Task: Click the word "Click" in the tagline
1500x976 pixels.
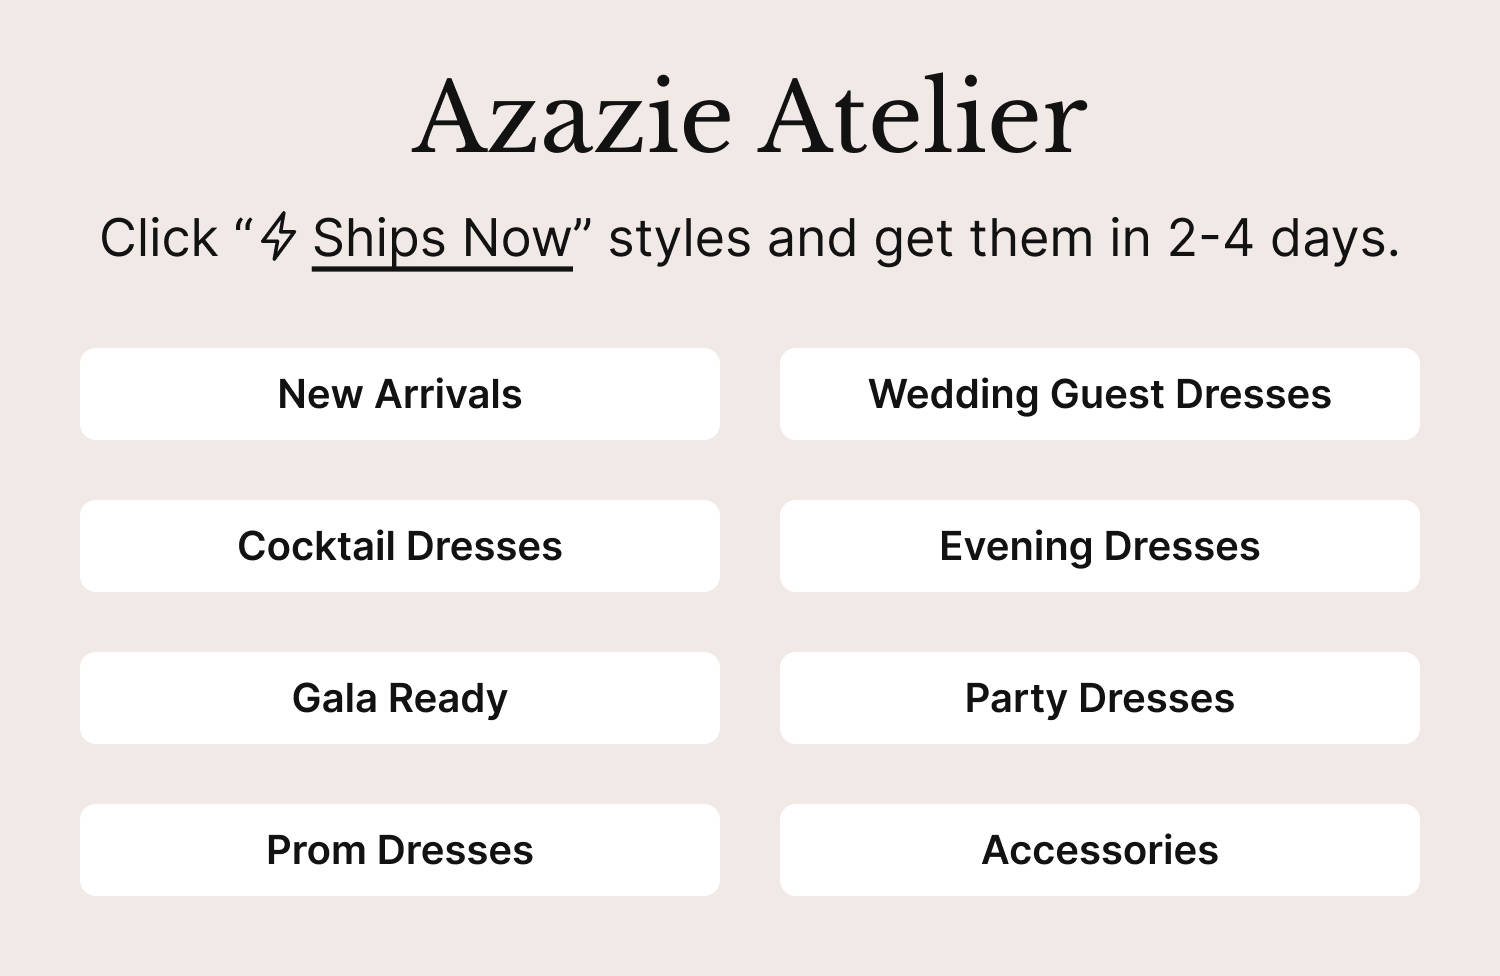Action: tap(158, 239)
